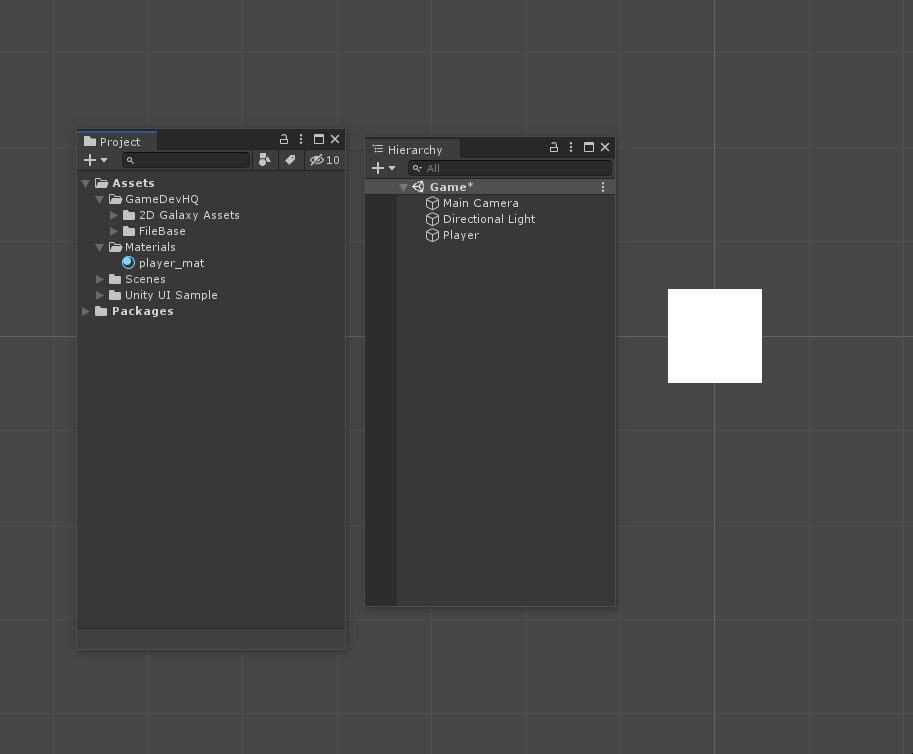
Task: Collapse the Materials folder arrow
Action: click(x=100, y=247)
